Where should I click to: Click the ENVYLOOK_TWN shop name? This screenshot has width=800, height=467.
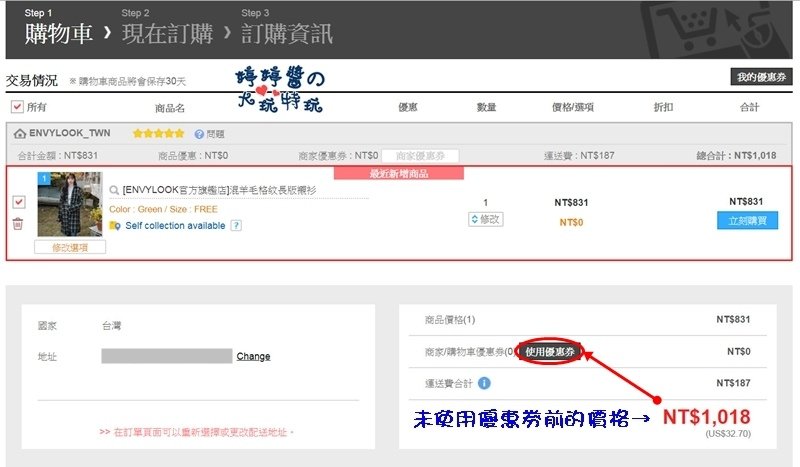click(x=69, y=133)
